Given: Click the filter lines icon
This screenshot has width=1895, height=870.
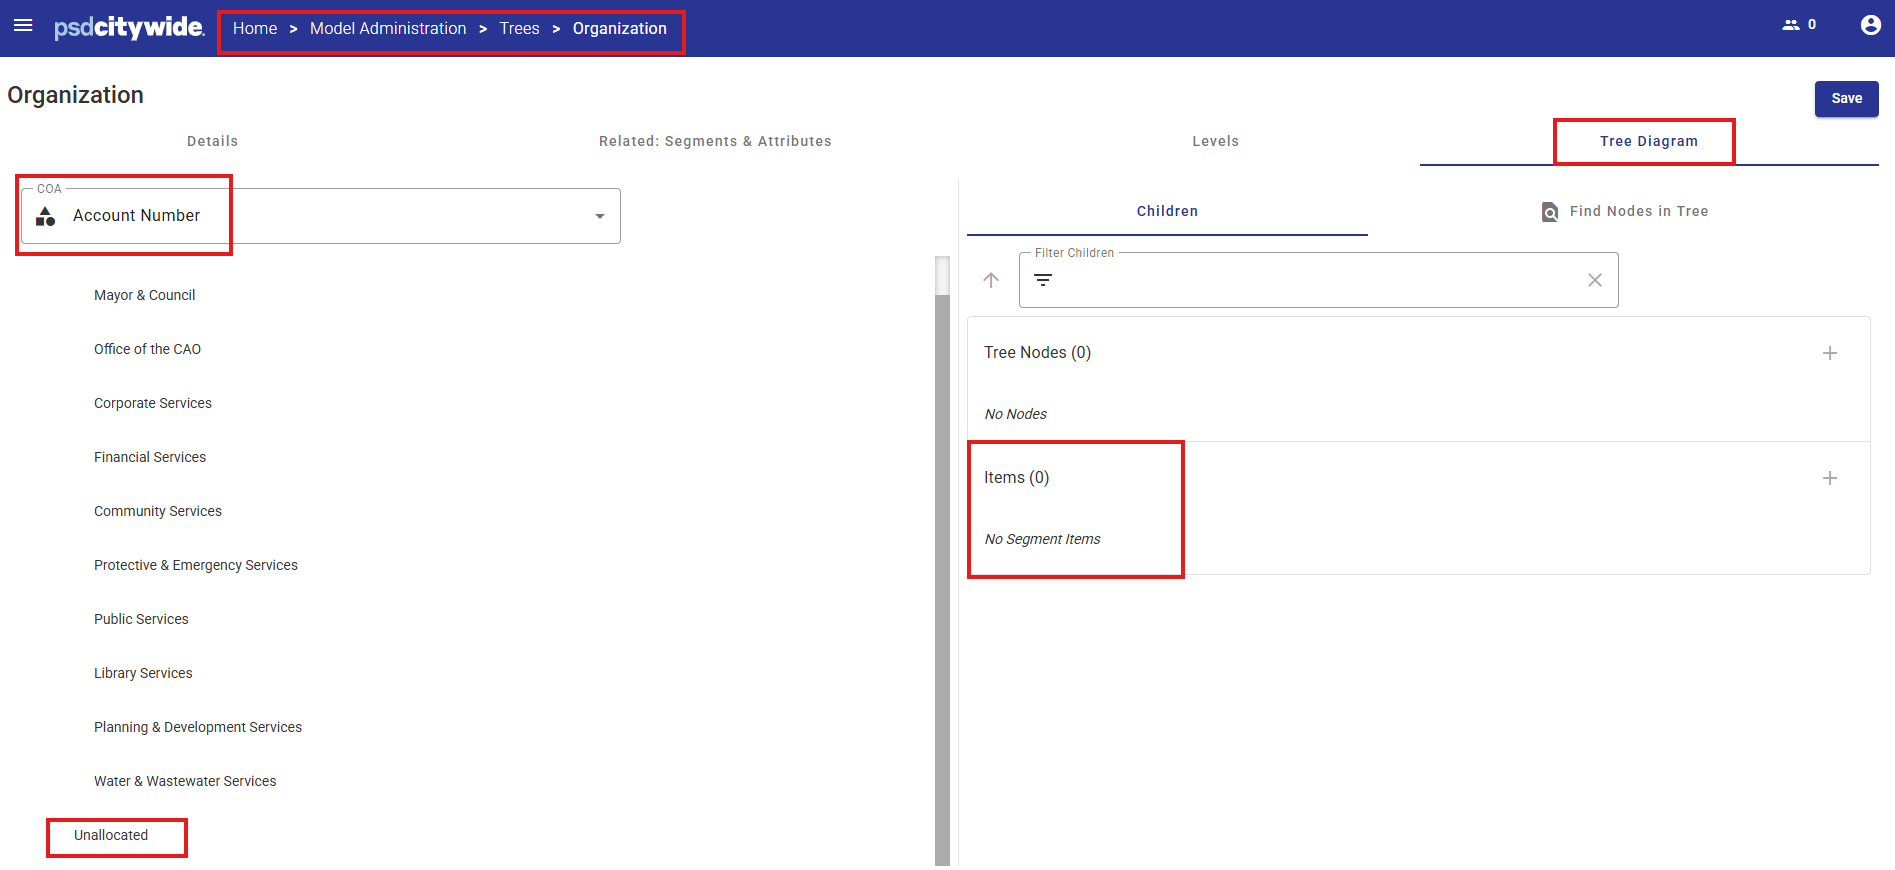Looking at the screenshot, I should pyautogui.click(x=1043, y=280).
